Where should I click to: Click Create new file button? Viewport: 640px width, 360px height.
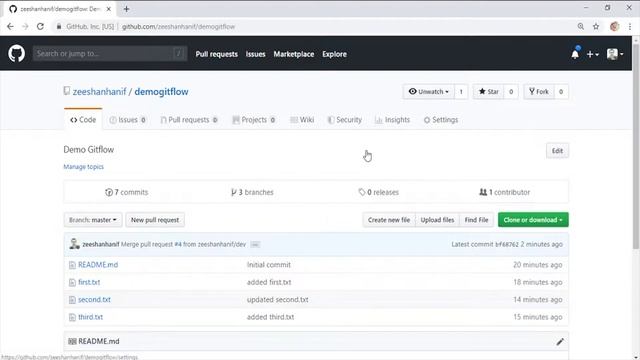389,220
